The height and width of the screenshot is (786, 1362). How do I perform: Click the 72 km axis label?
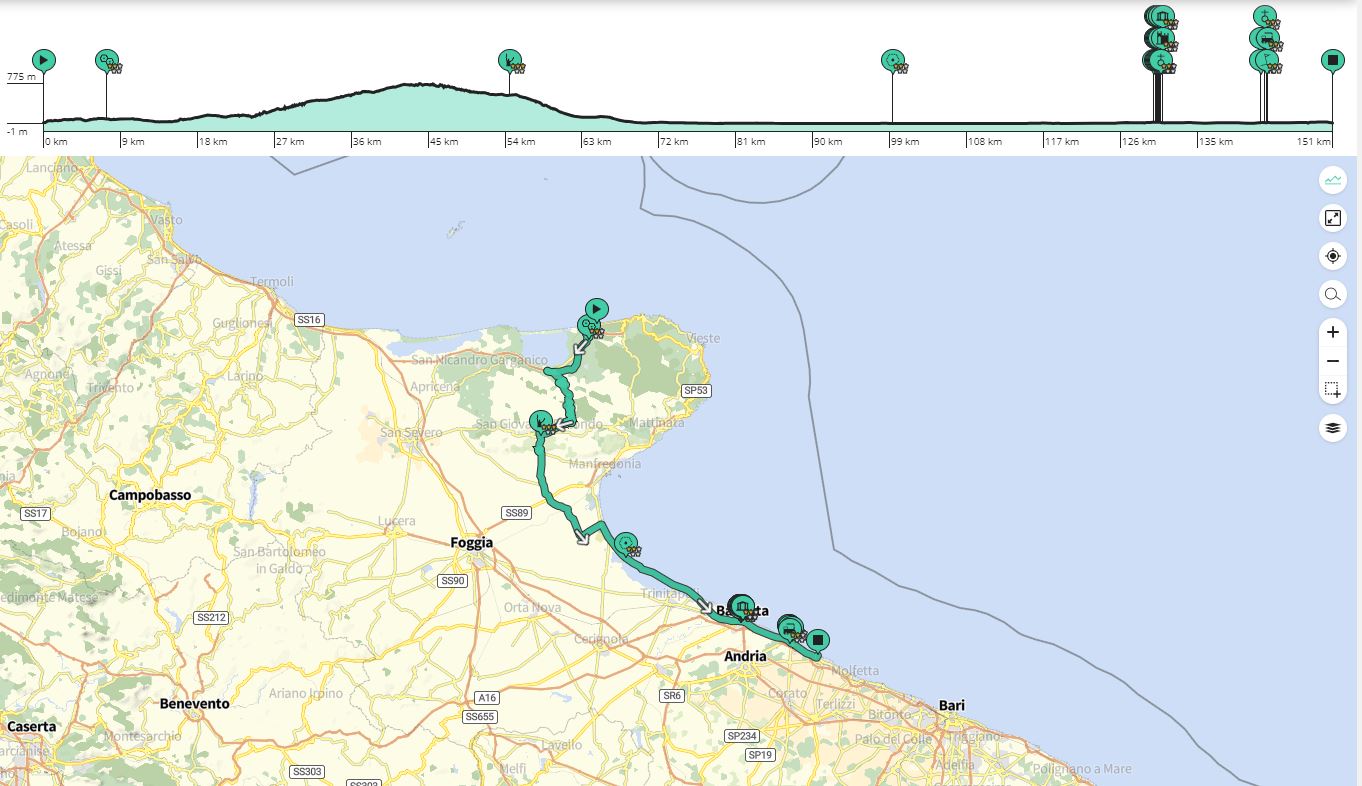pyautogui.click(x=674, y=142)
